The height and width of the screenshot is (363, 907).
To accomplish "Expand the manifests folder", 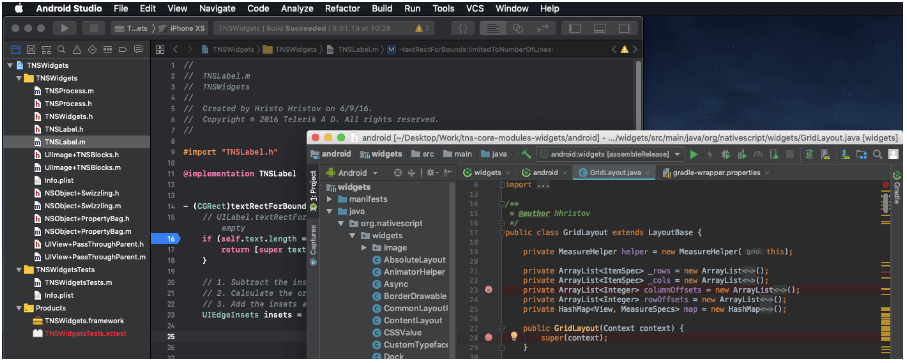I will point(330,199).
